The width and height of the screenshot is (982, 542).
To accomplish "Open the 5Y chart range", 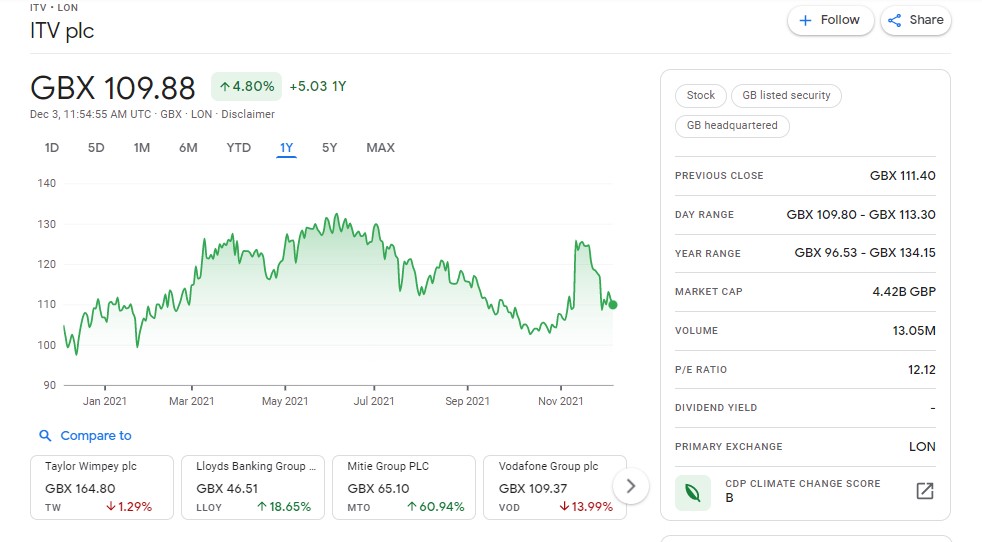I will pos(329,148).
